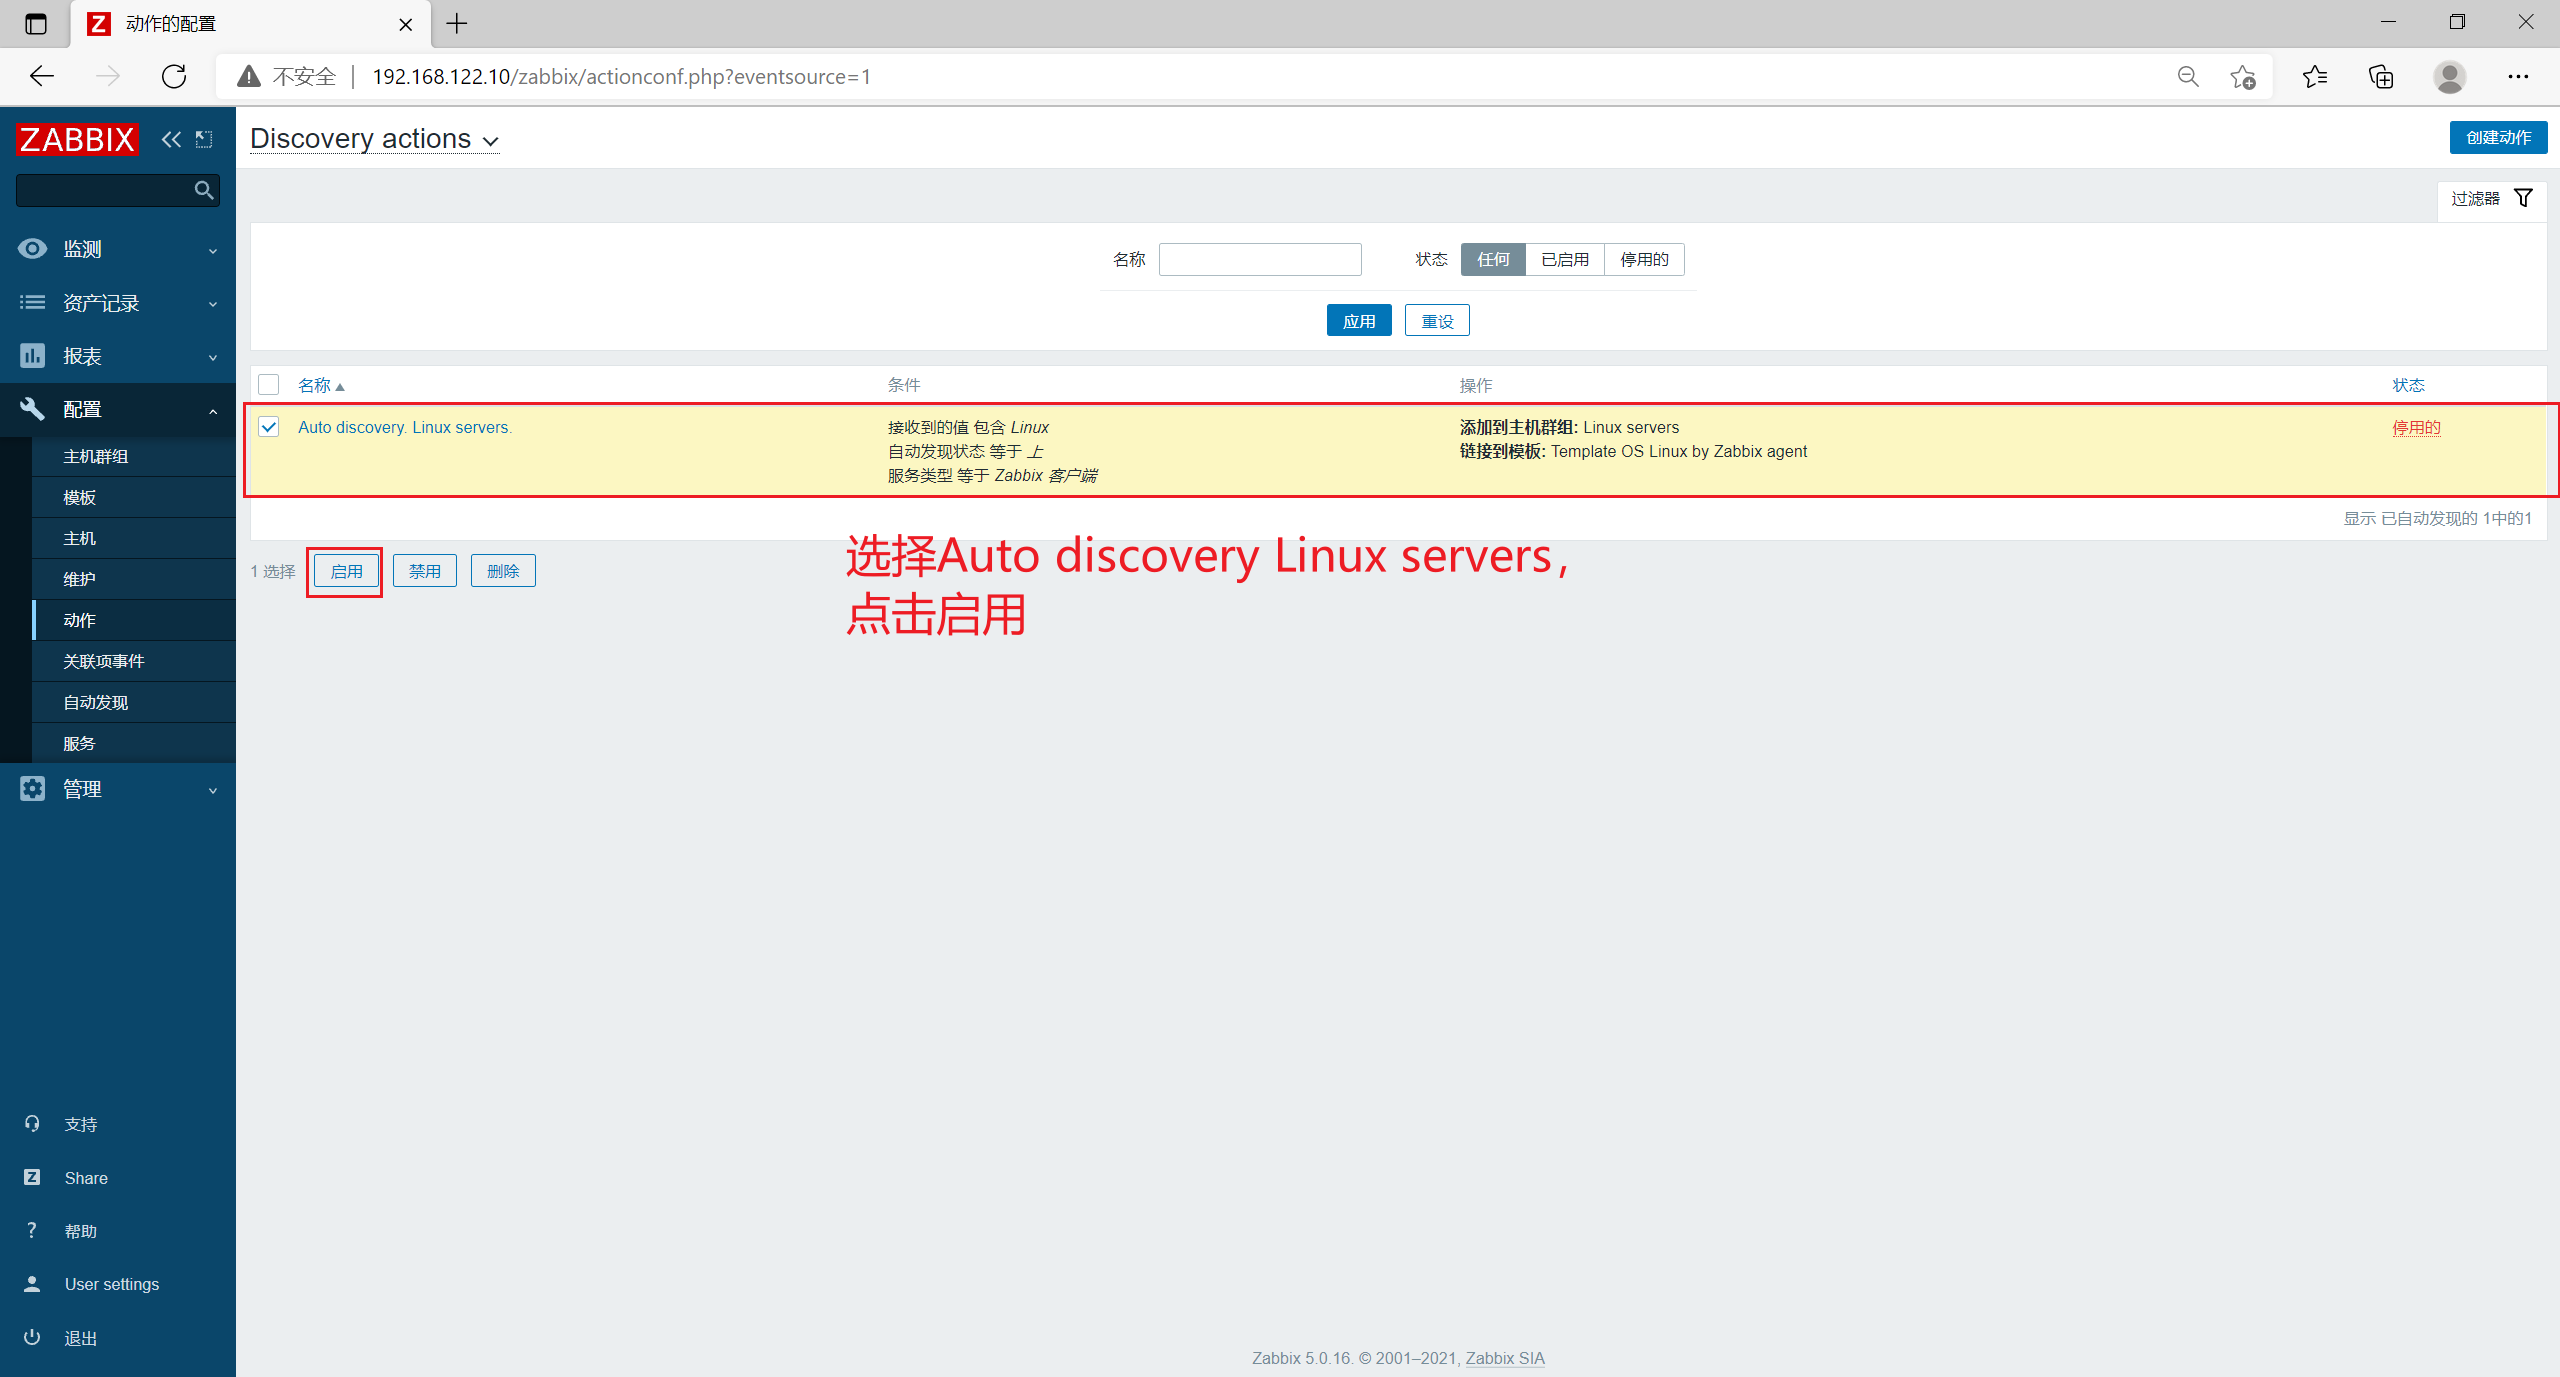Click the 资产记录 list icon
Screen dimensions: 2560x1377
tap(32, 302)
